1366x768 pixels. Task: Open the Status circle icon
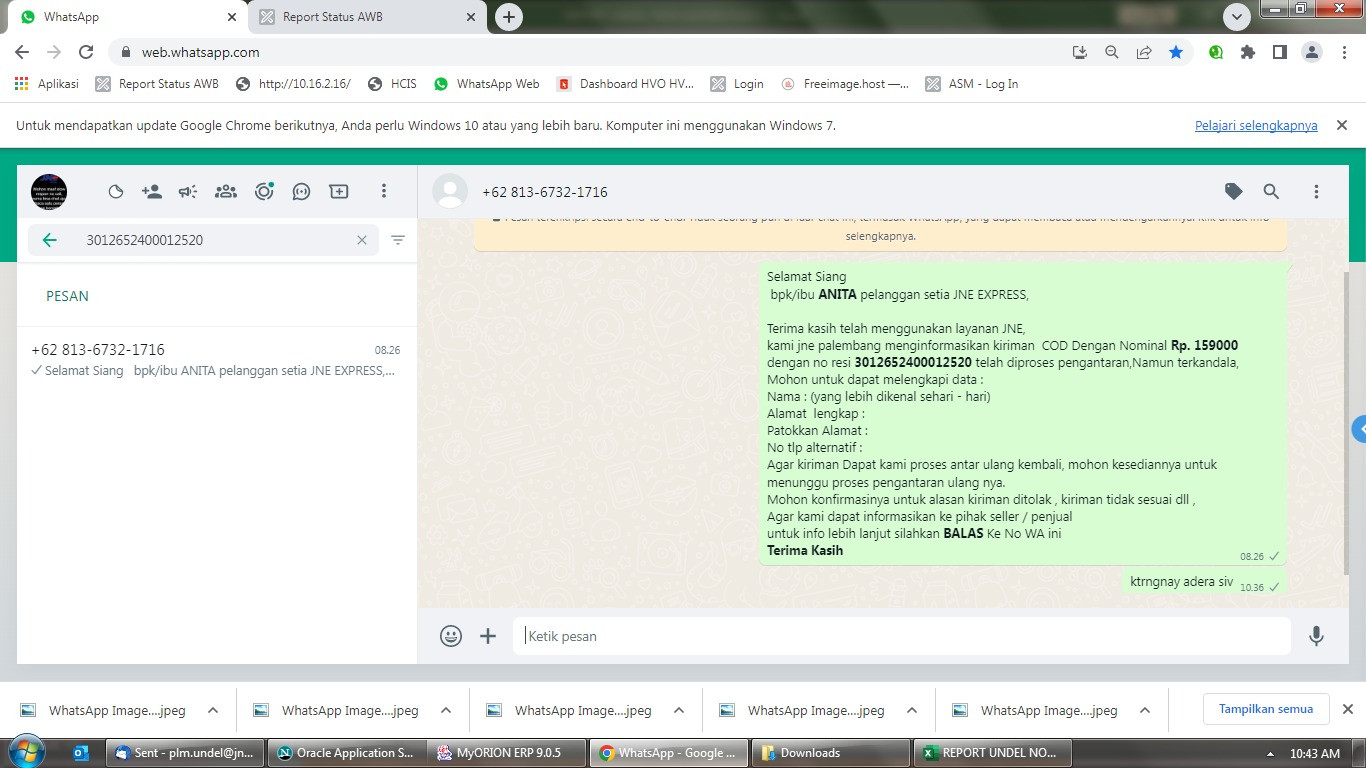click(264, 191)
